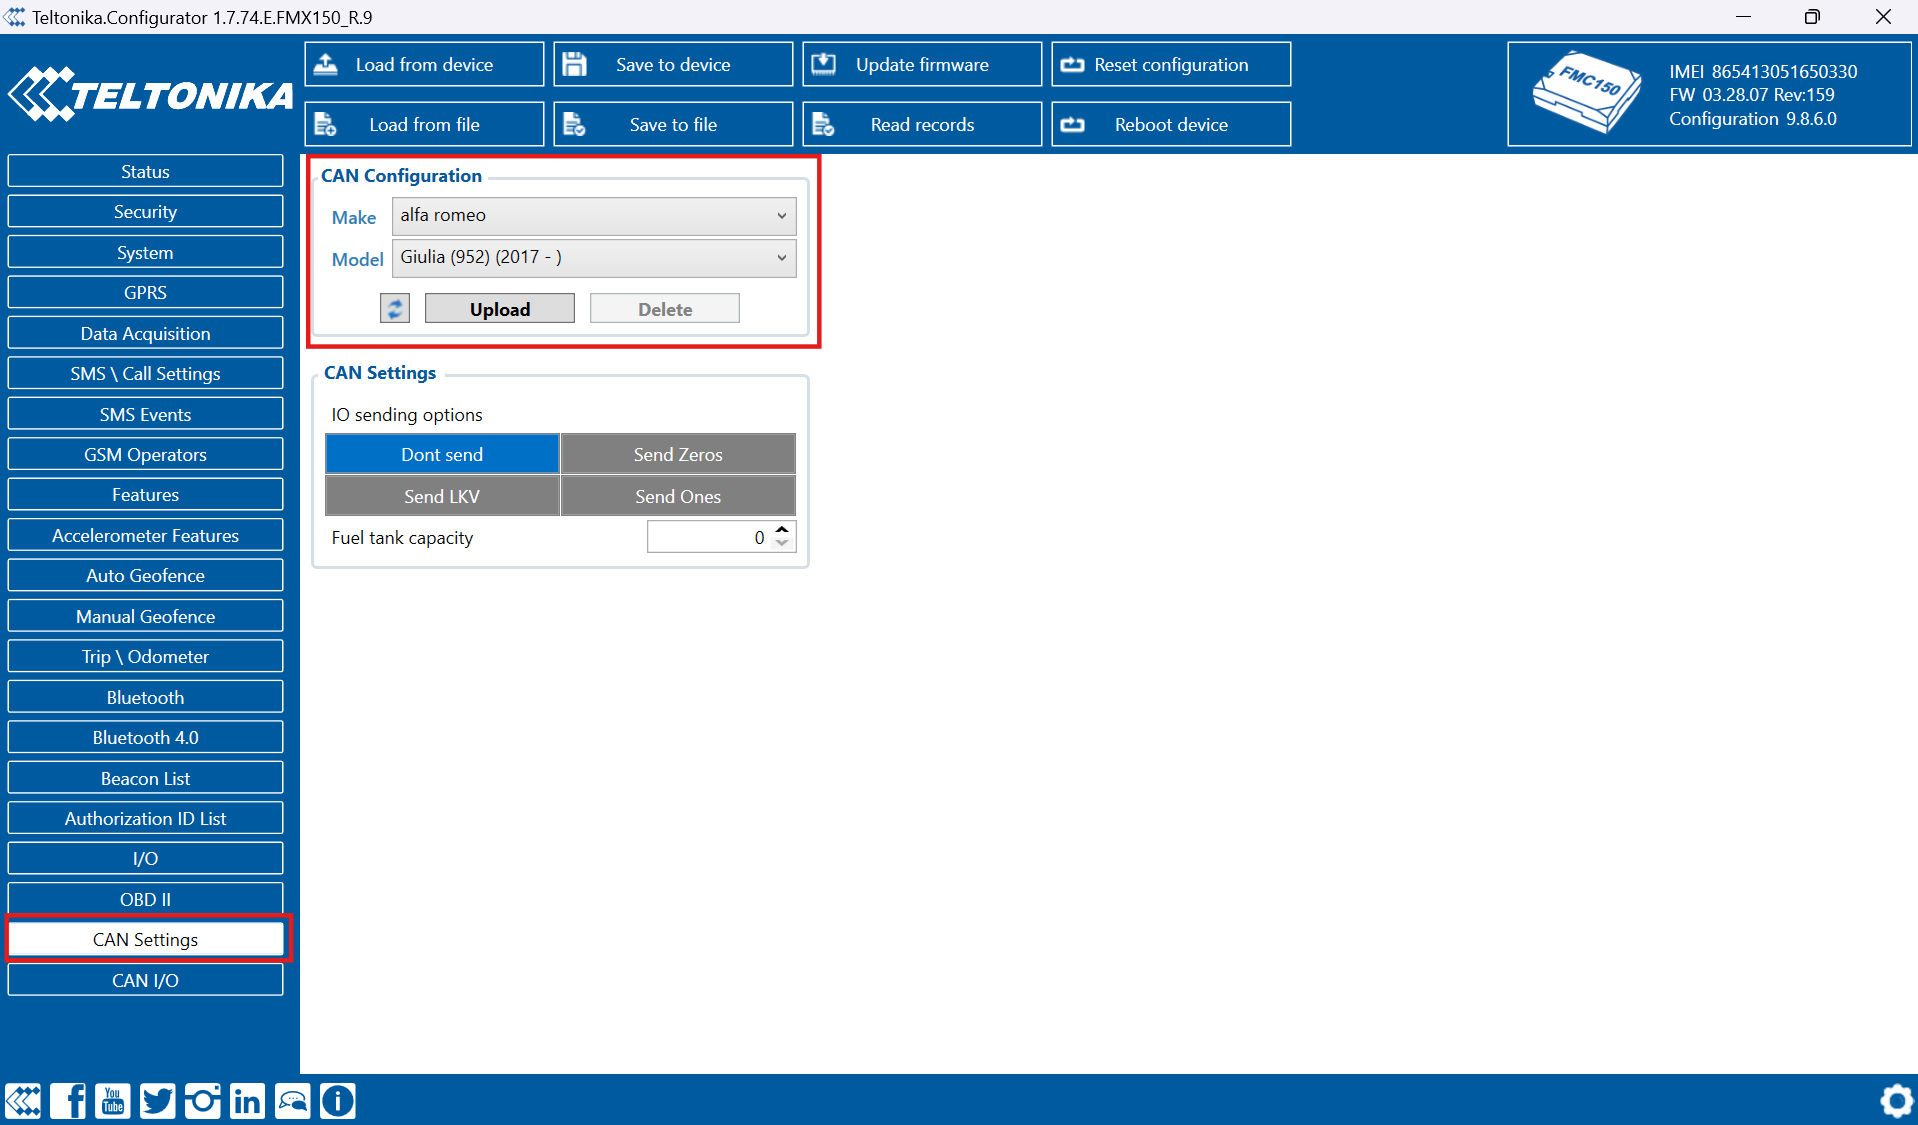Select the Send Zeros option

click(x=678, y=454)
